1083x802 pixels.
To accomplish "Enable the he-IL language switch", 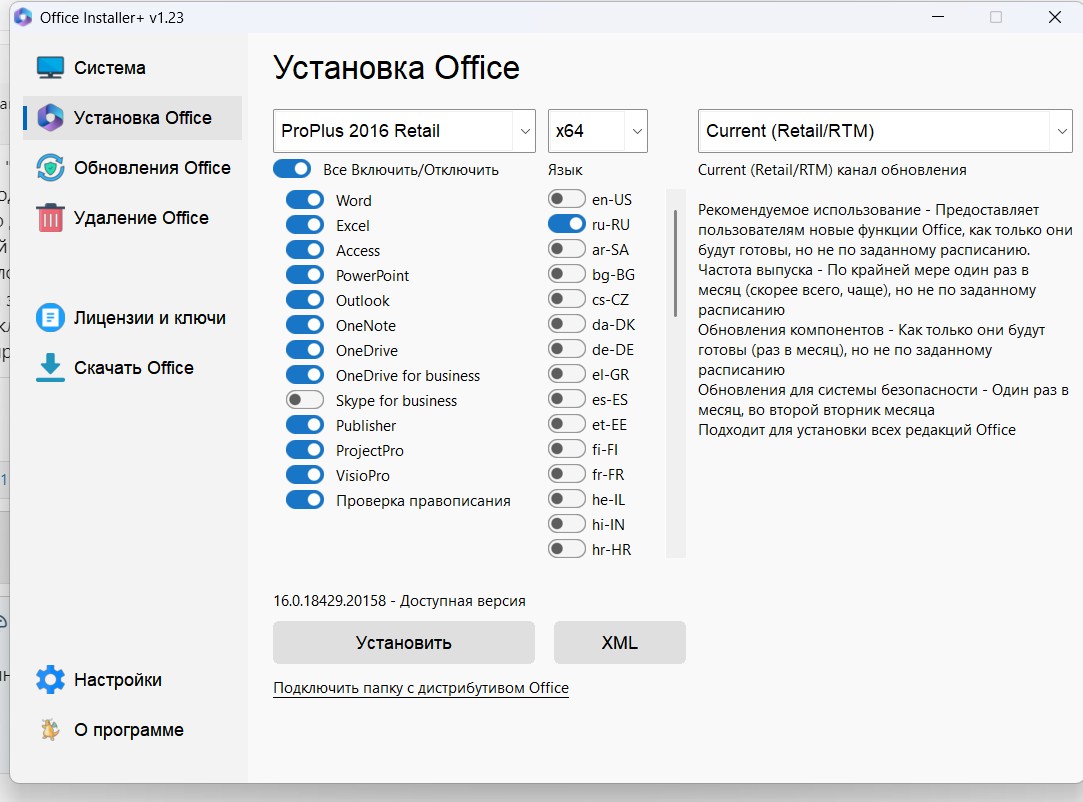I will pyautogui.click(x=567, y=499).
